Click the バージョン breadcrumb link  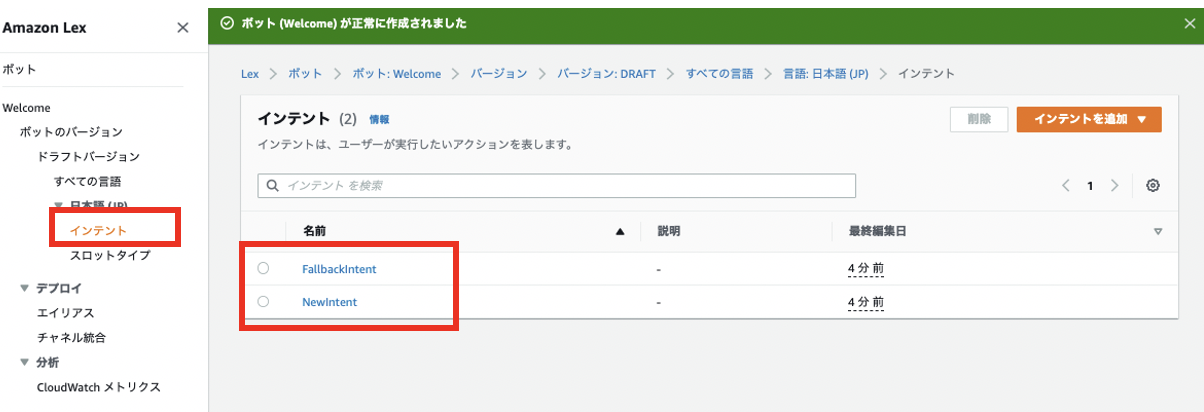pos(498,74)
